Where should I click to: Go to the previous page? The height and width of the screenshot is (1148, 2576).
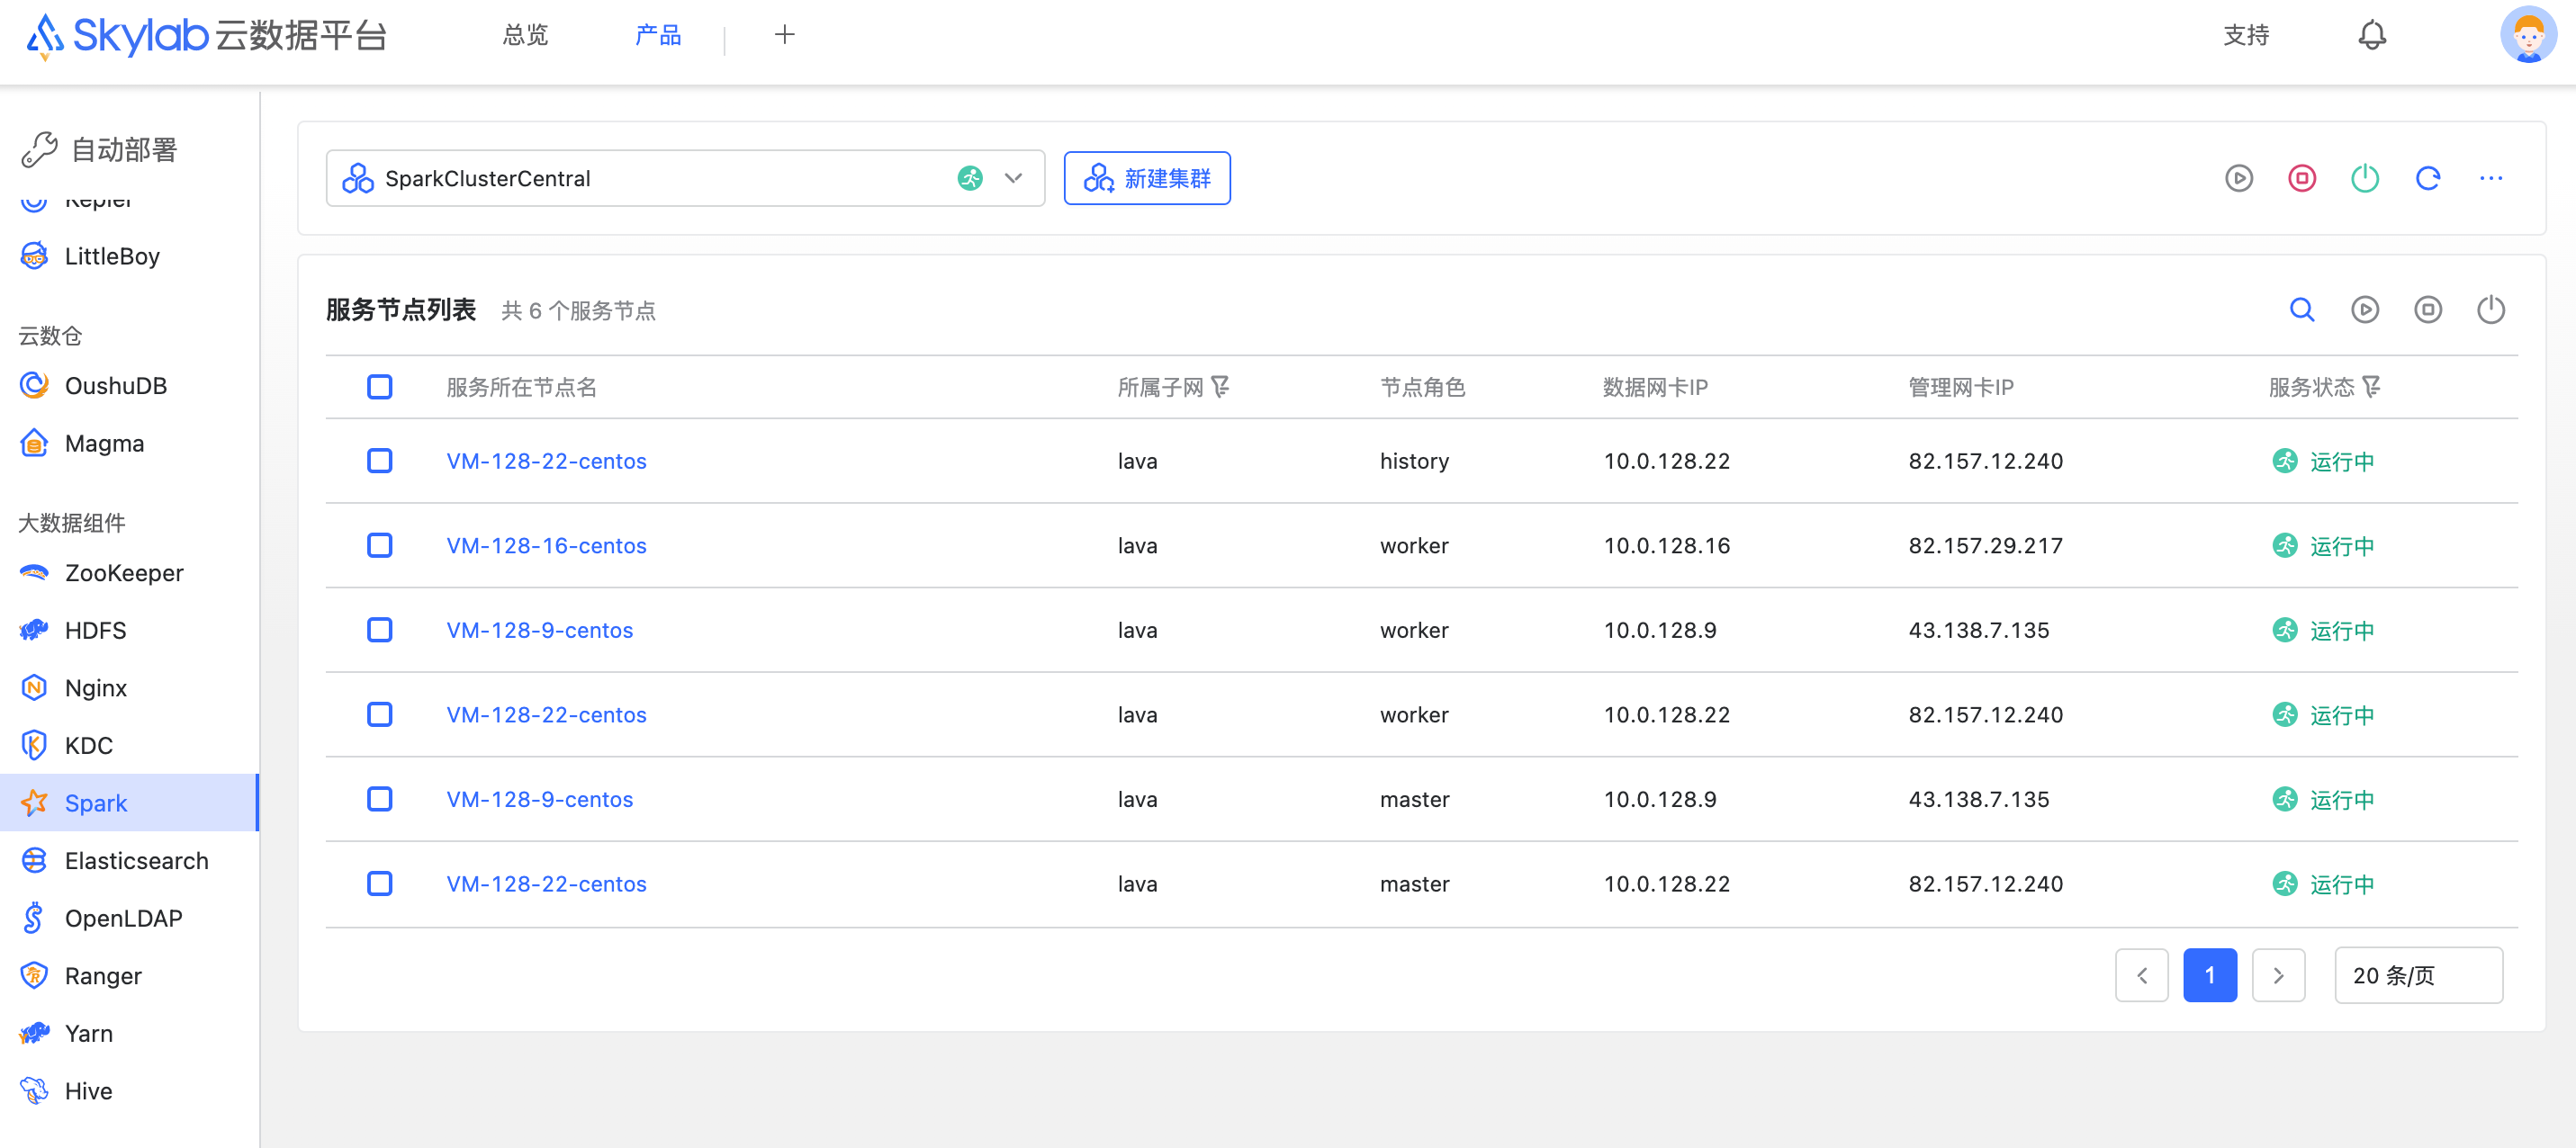click(x=2142, y=975)
